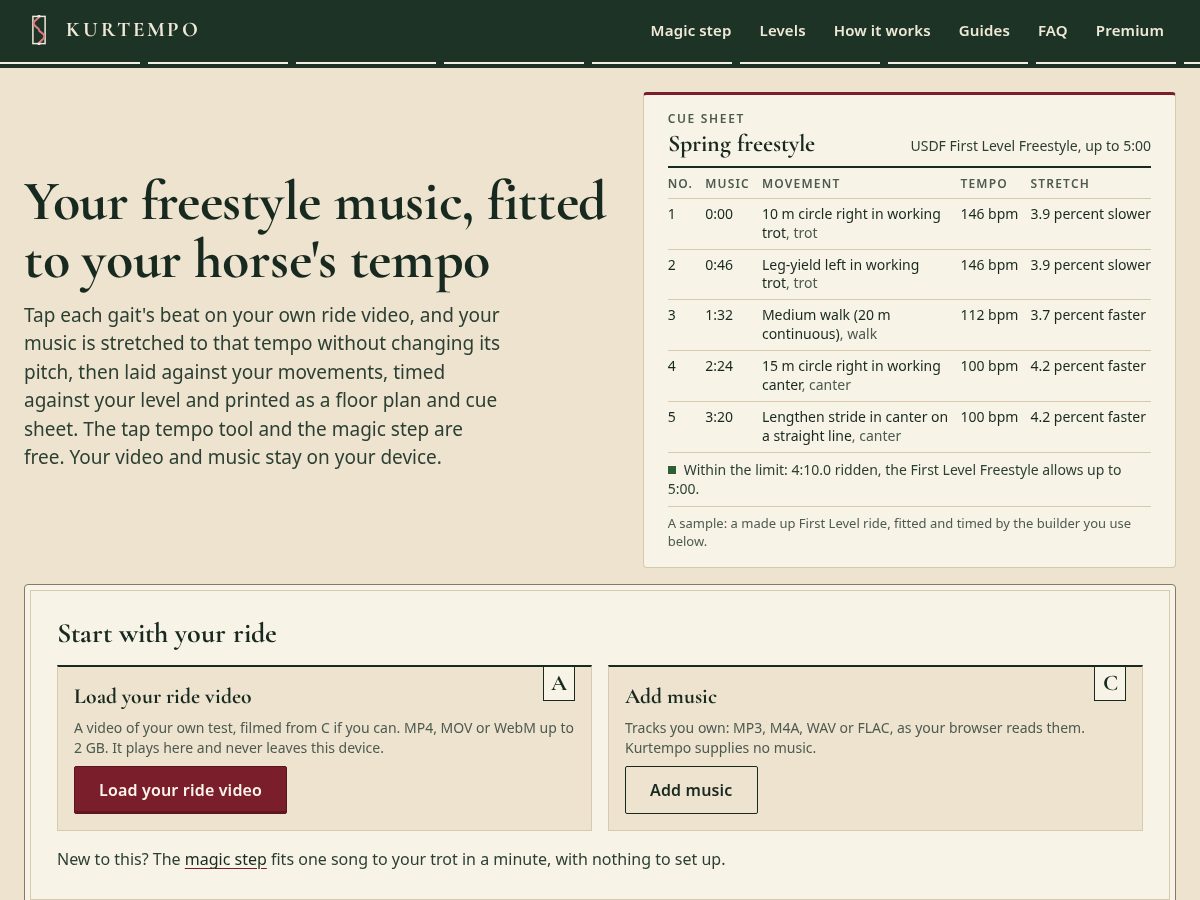This screenshot has height=900, width=1200.
Task: Click the 1:32 music time cell
Action: click(719, 315)
